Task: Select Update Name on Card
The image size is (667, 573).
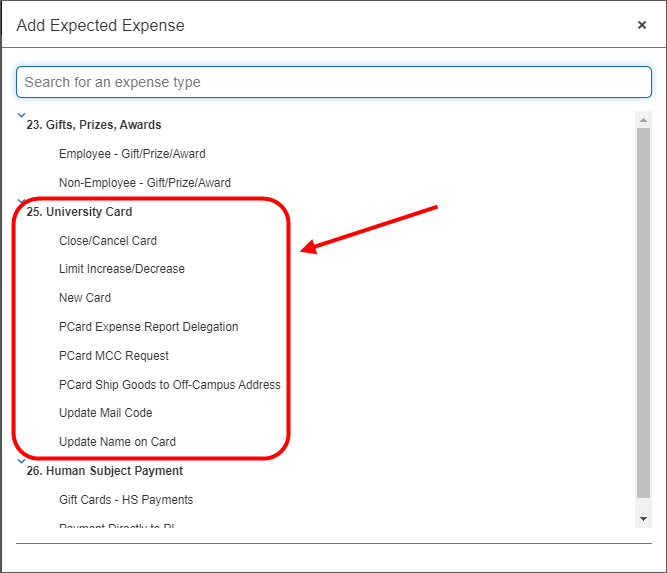Action: 117,442
